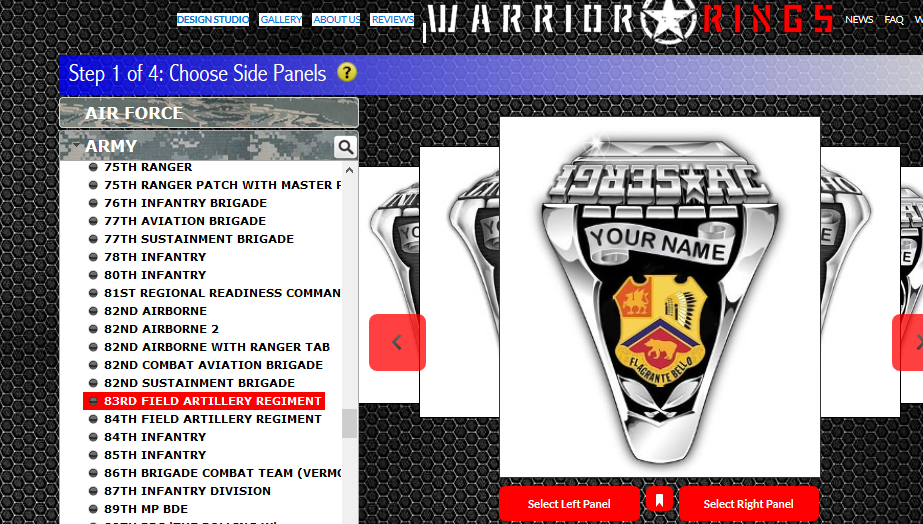Select 87TH INFANTRY DIVISION tree item
This screenshot has width=923, height=524.
point(187,491)
